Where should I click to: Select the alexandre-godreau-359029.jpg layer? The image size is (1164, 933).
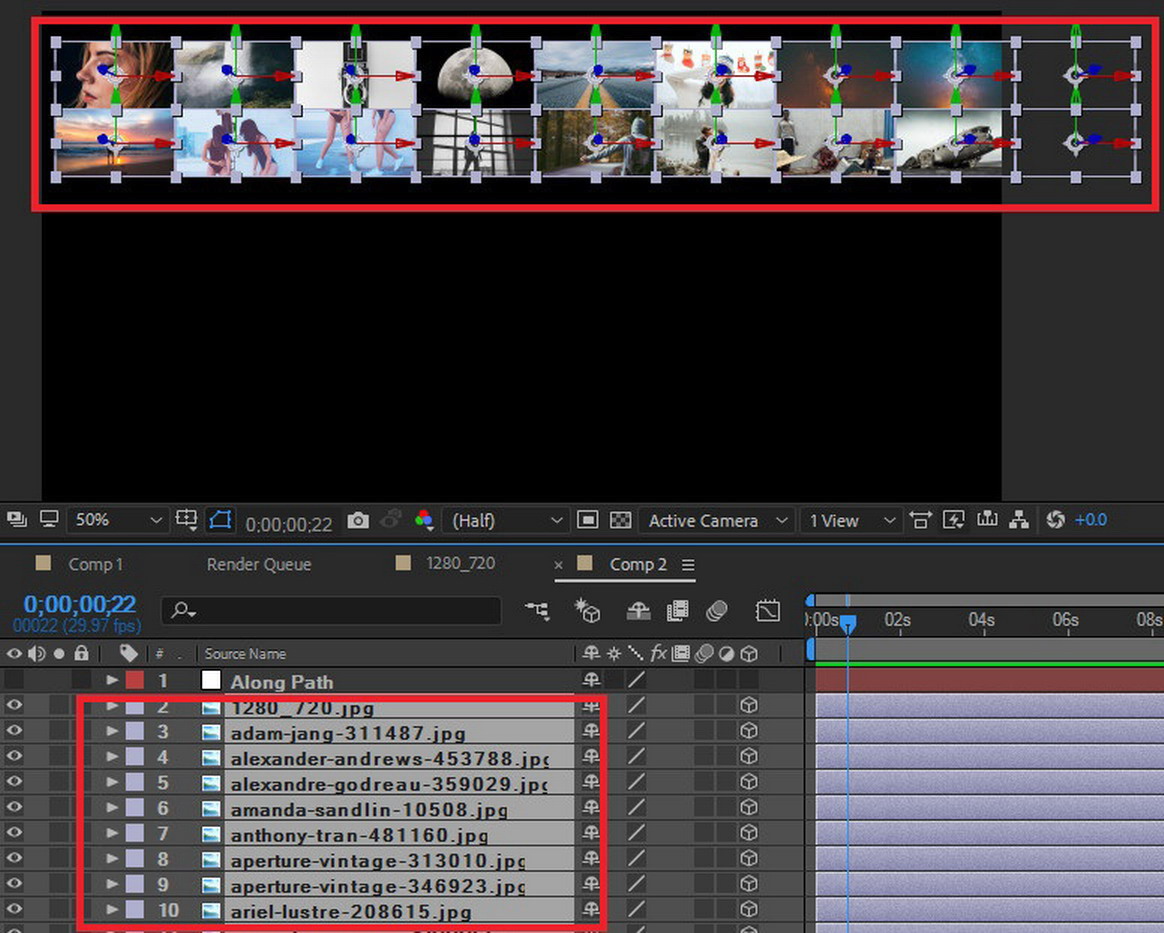[389, 784]
